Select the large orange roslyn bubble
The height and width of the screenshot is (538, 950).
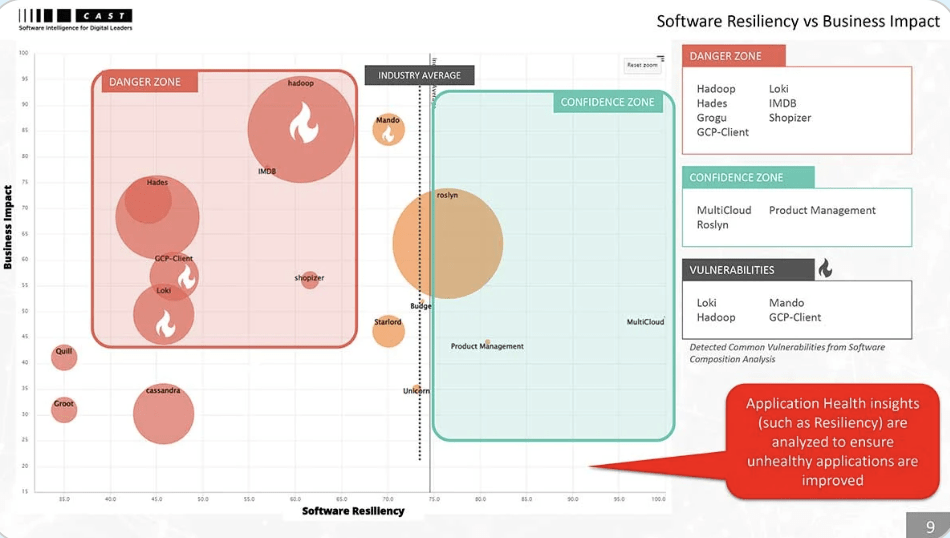pos(448,243)
